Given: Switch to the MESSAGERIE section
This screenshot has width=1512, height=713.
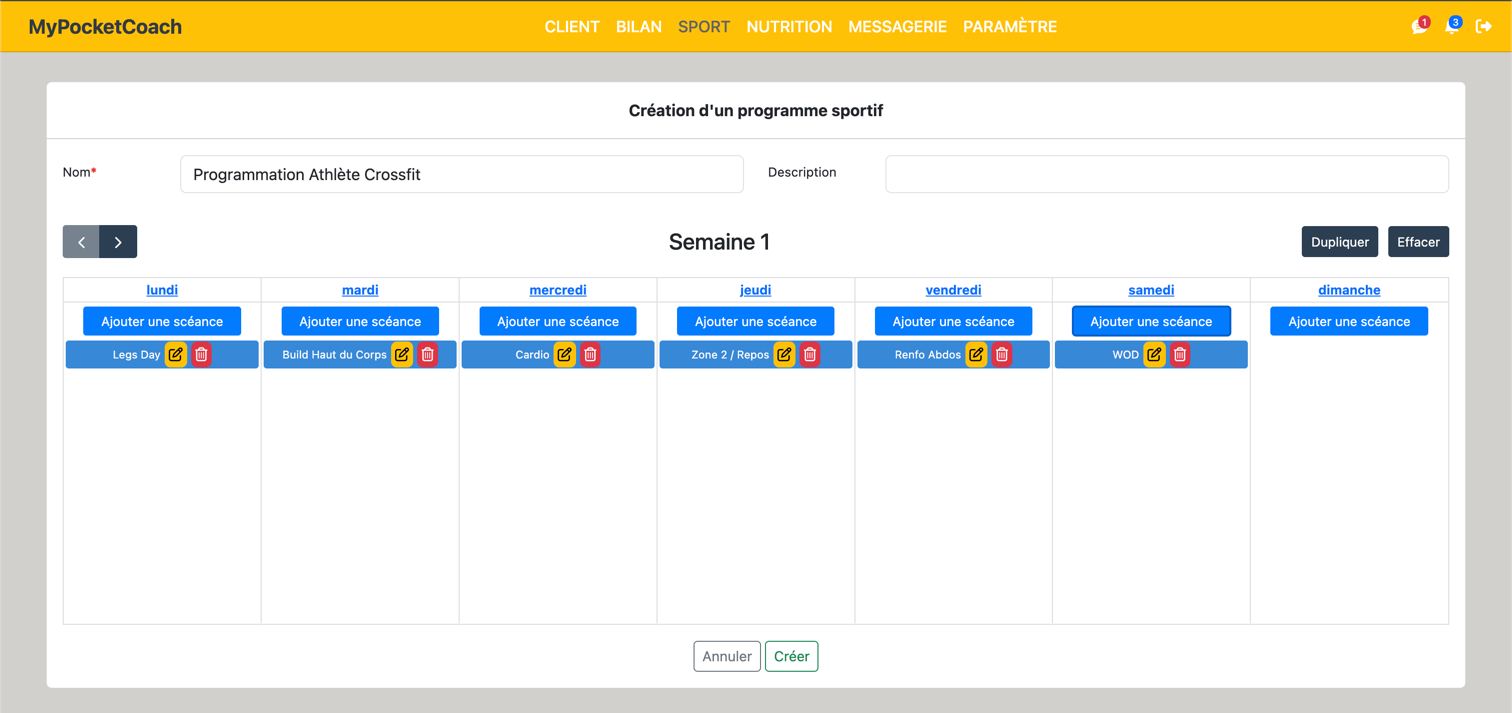Looking at the screenshot, I should coord(897,26).
